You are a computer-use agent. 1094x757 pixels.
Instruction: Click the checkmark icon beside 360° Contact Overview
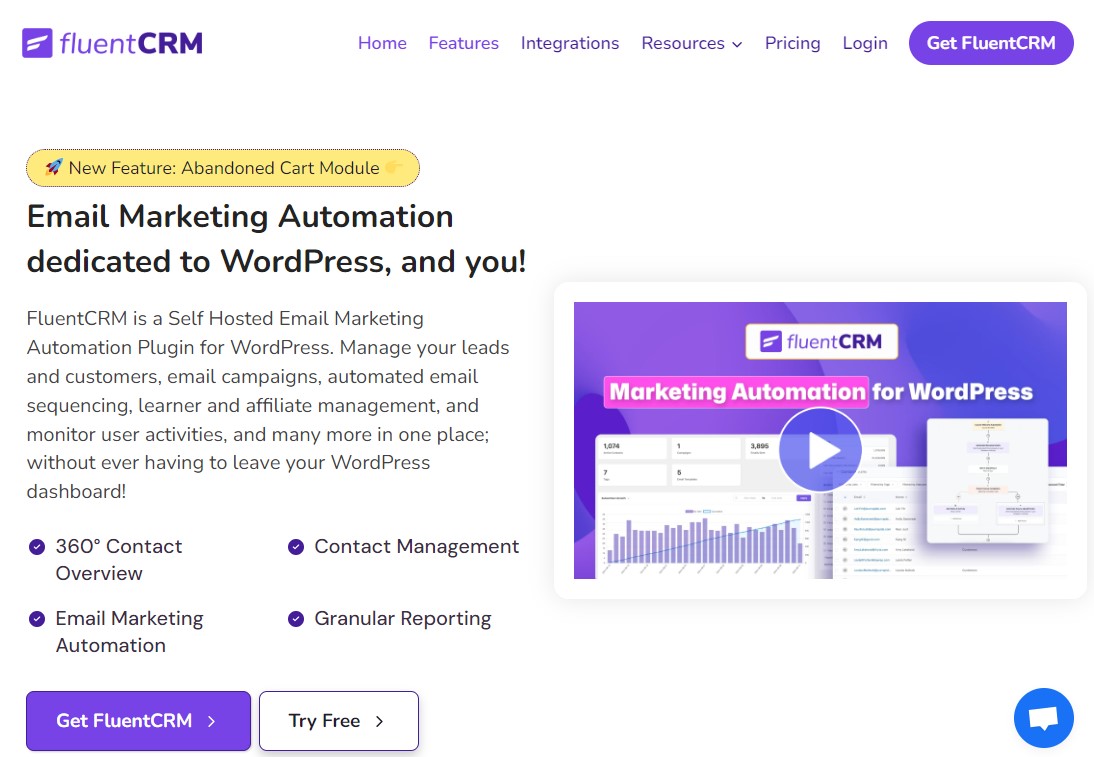click(x=36, y=547)
